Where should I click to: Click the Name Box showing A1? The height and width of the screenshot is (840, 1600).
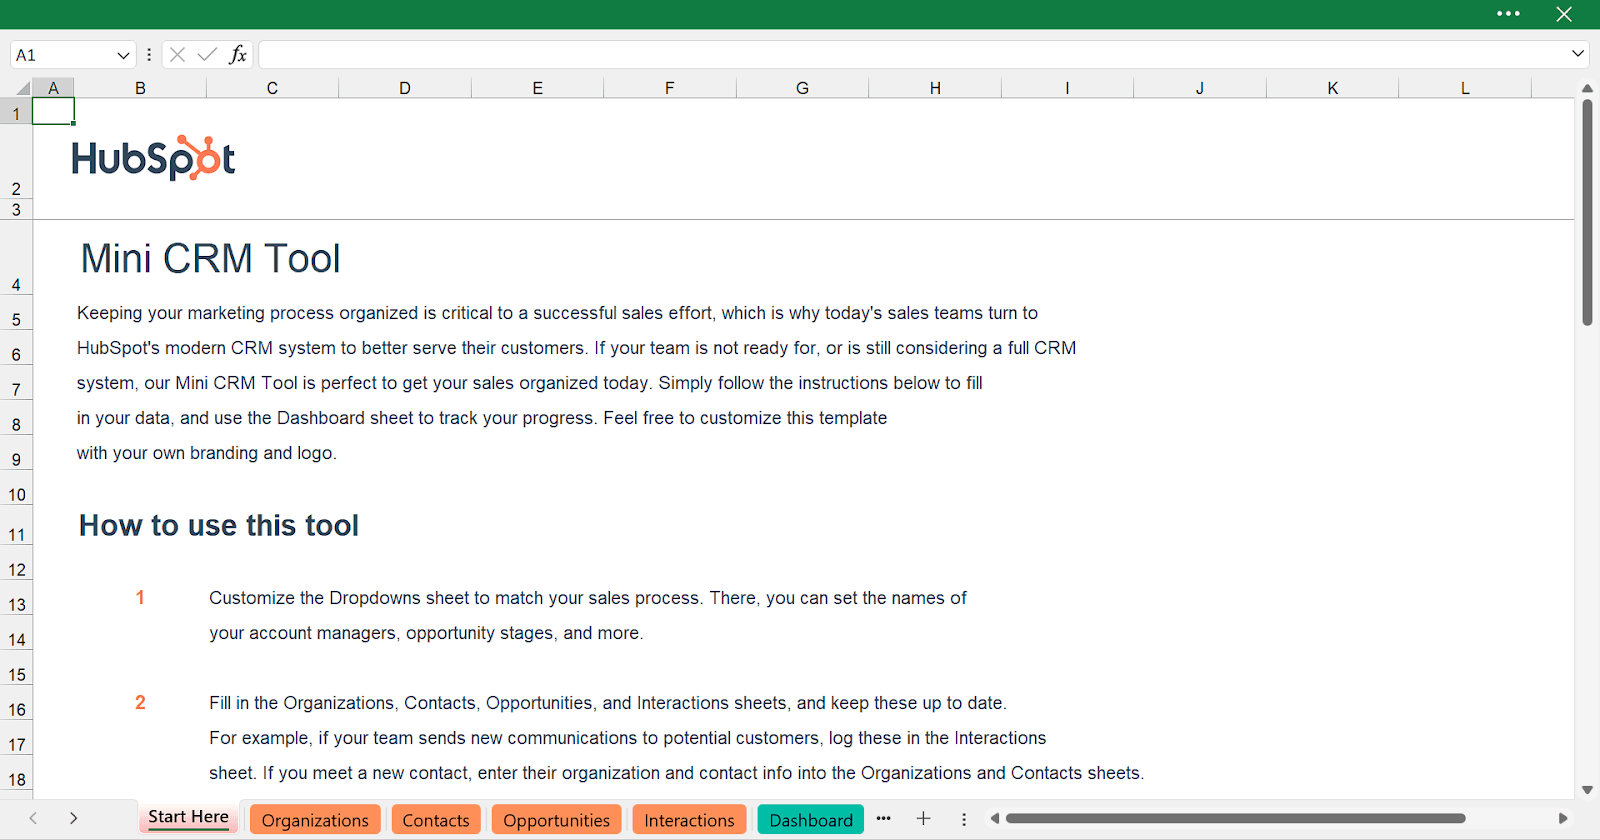[x=62, y=55]
